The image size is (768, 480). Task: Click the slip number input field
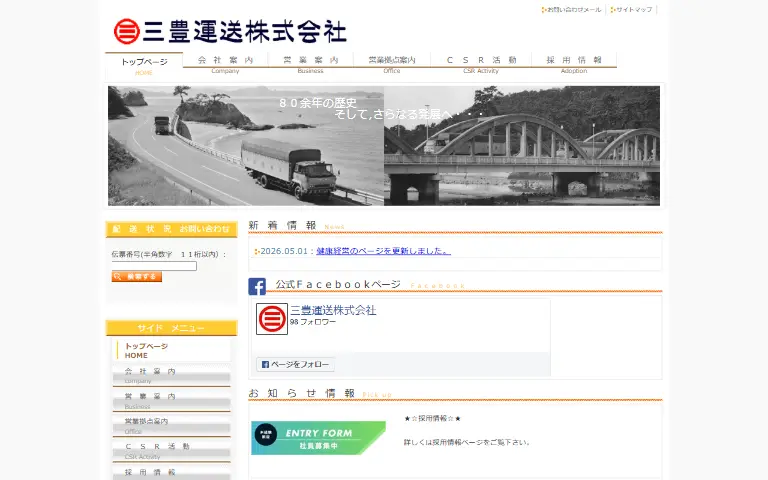tap(154, 266)
